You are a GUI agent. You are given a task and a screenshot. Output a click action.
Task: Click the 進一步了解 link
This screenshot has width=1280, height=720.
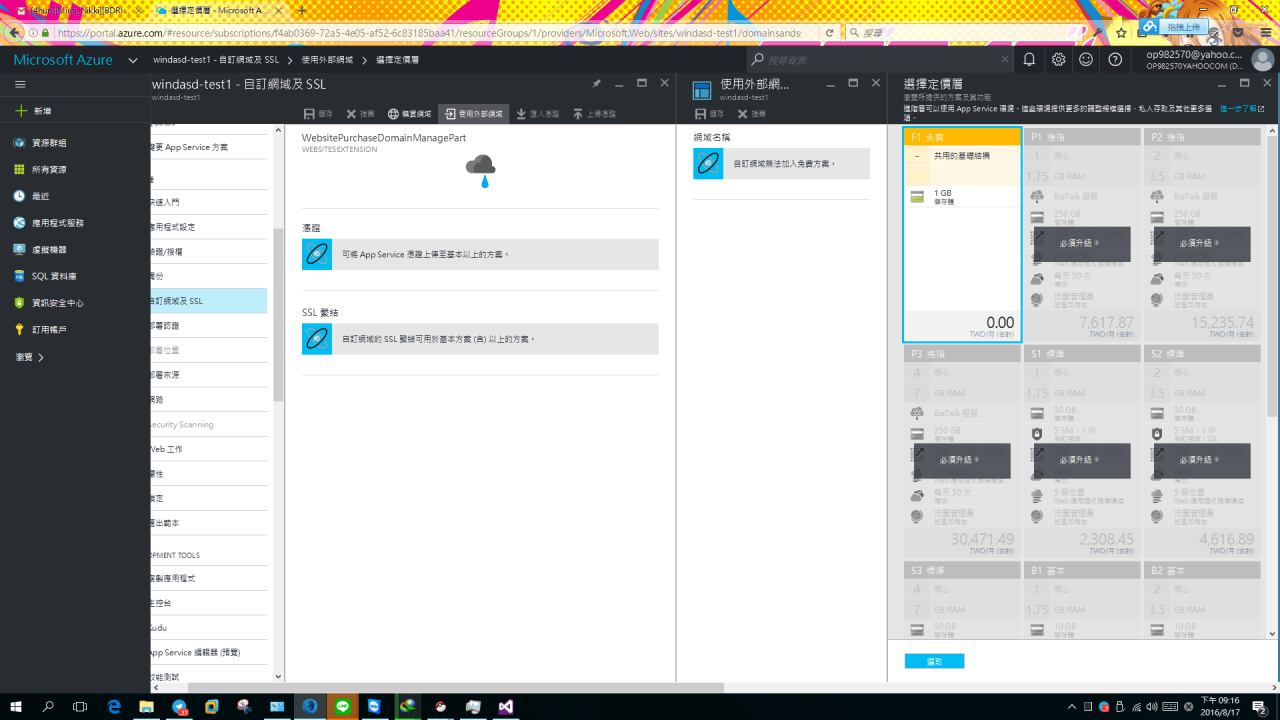(x=1240, y=108)
